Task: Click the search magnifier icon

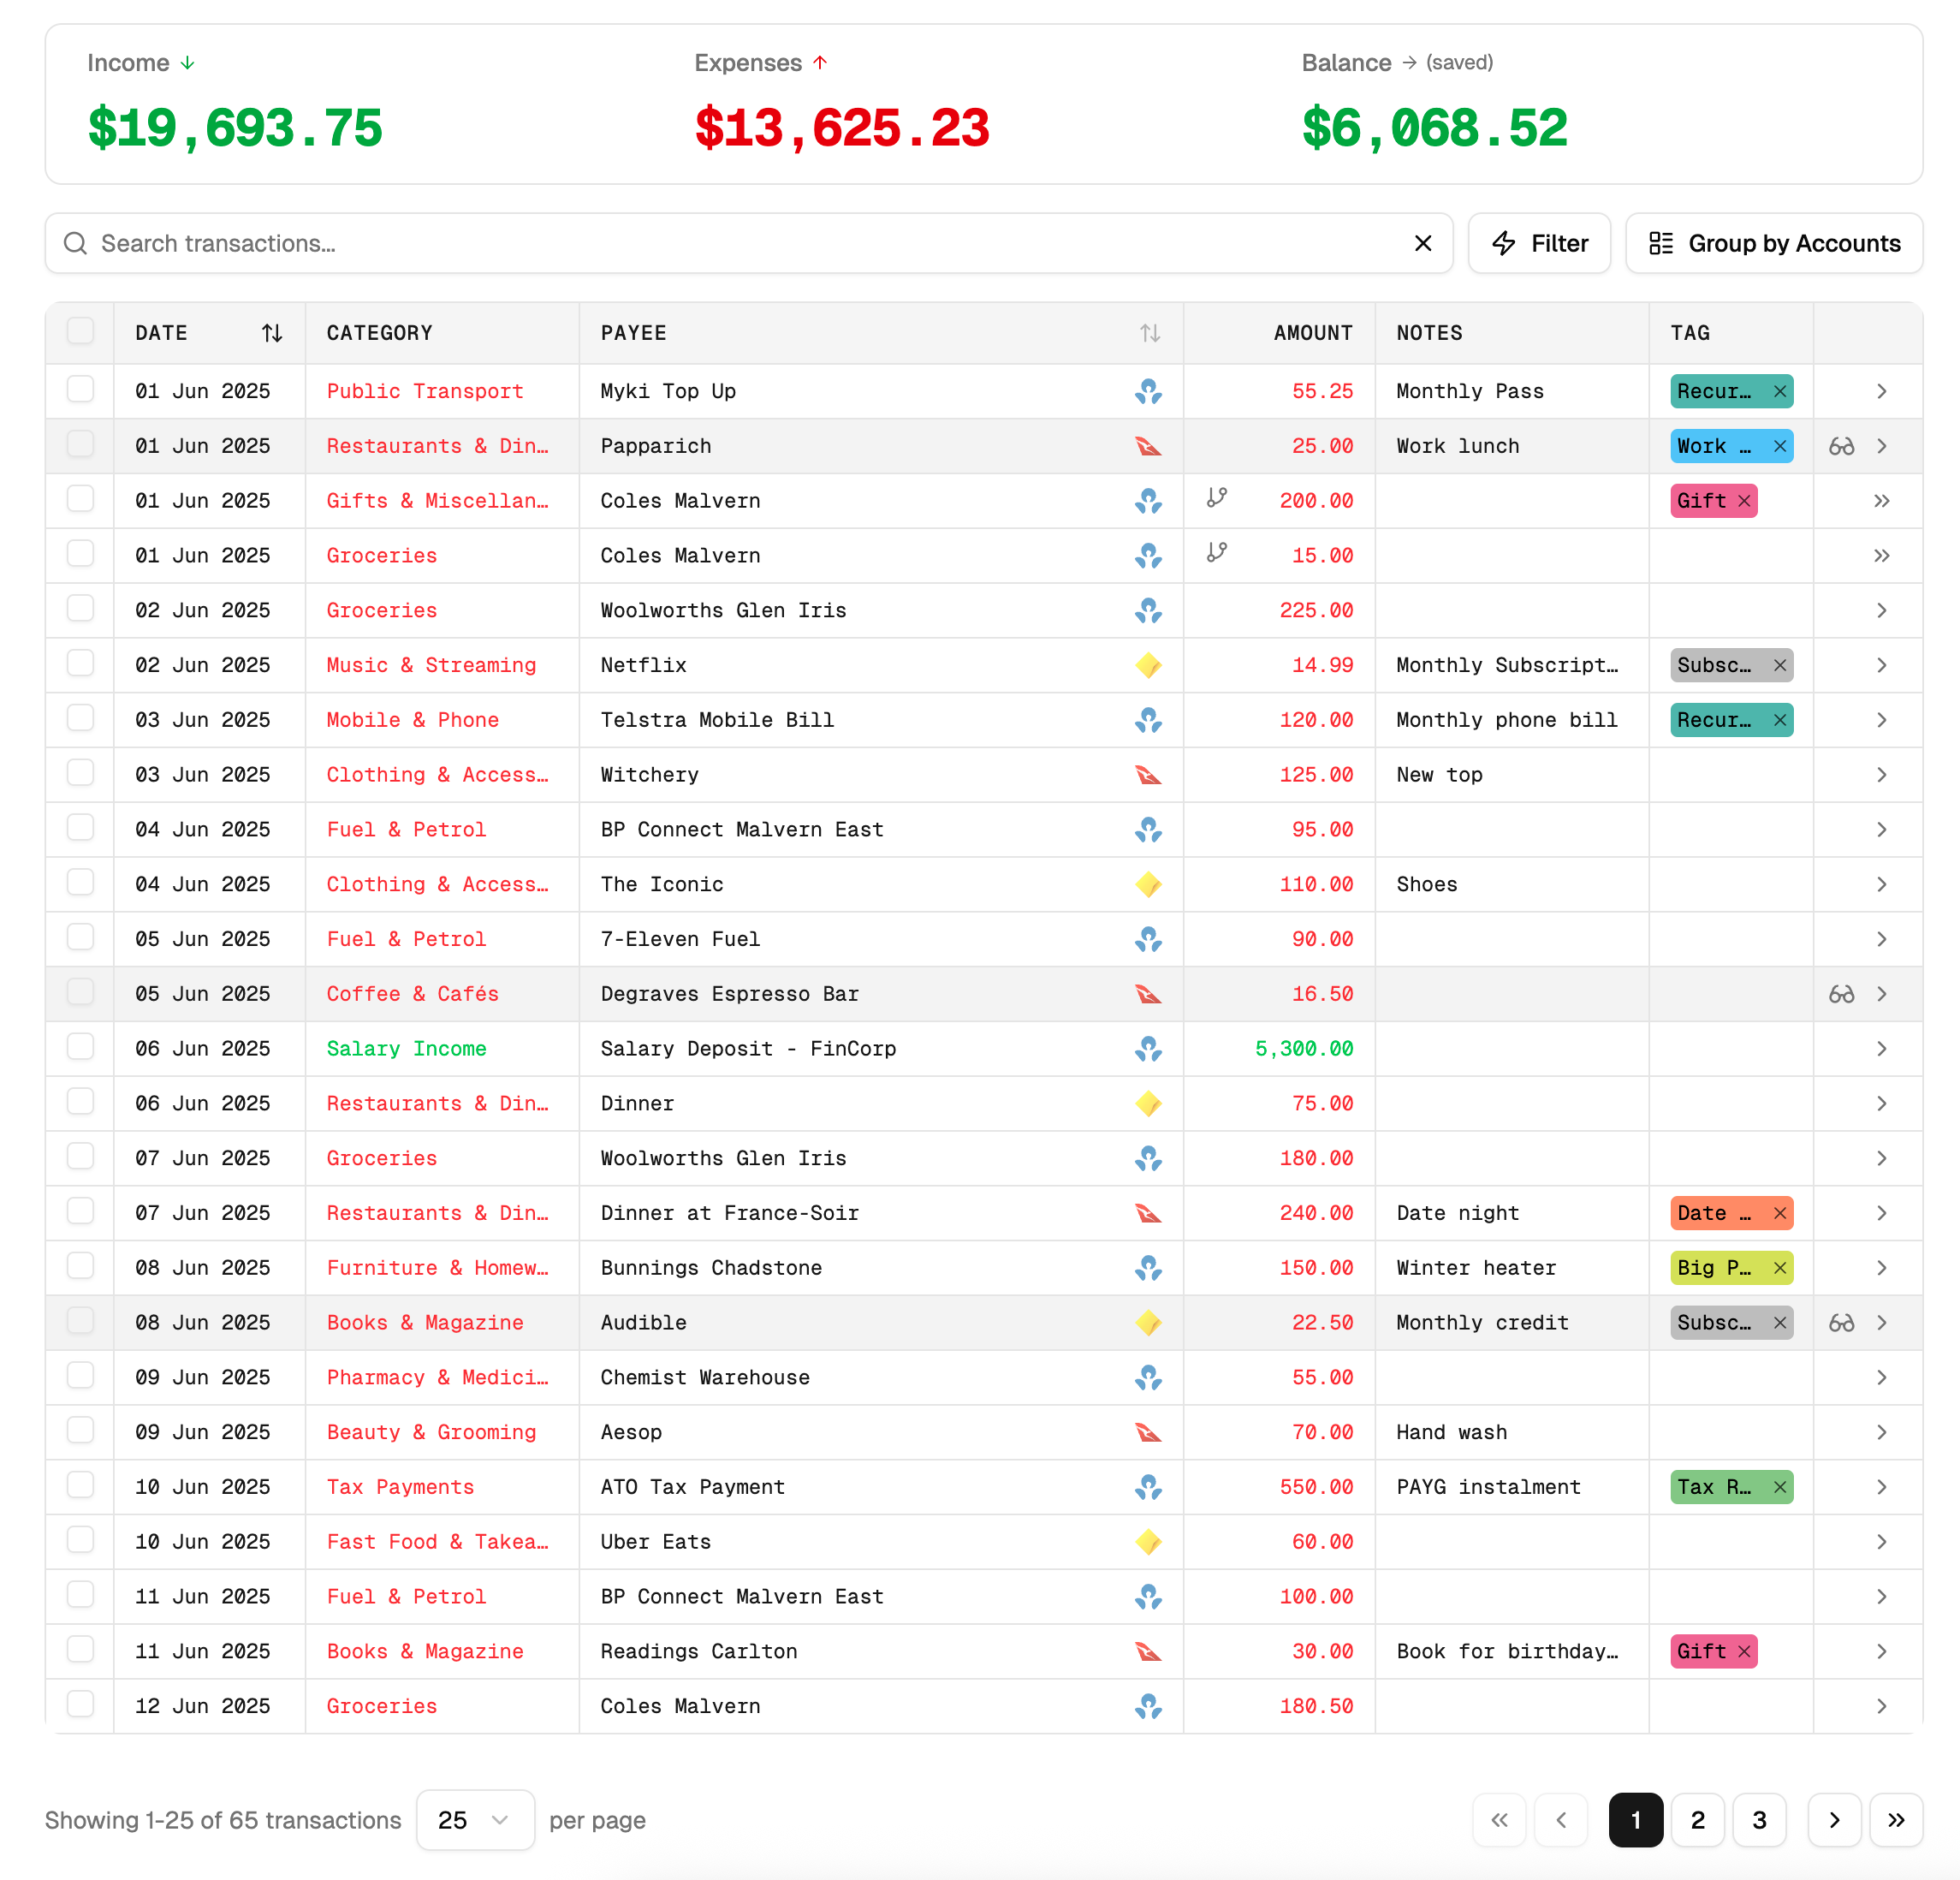Action: point(75,243)
